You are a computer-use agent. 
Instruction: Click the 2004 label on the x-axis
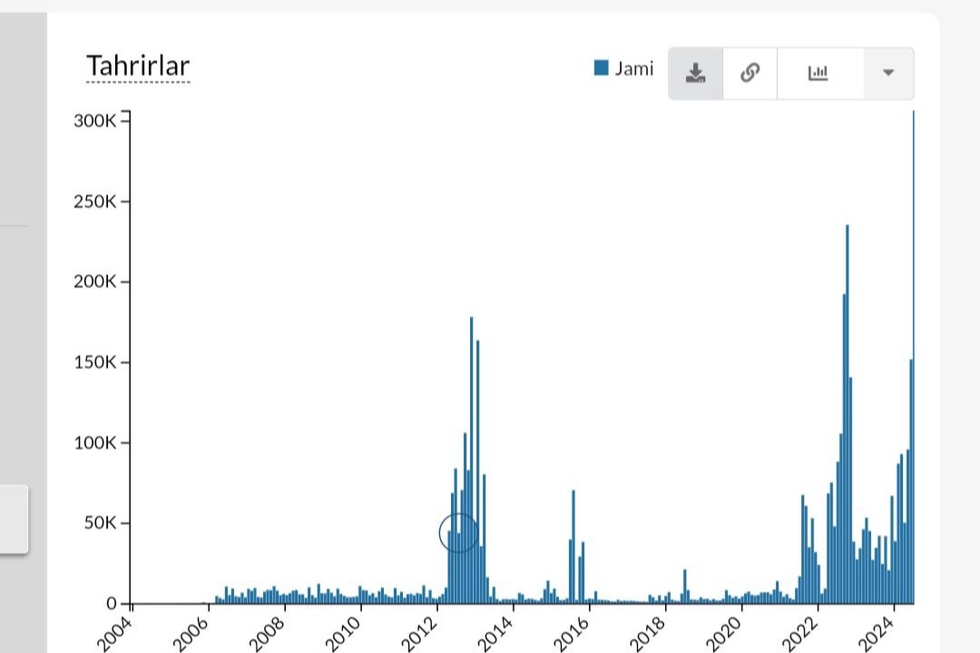pos(117,631)
